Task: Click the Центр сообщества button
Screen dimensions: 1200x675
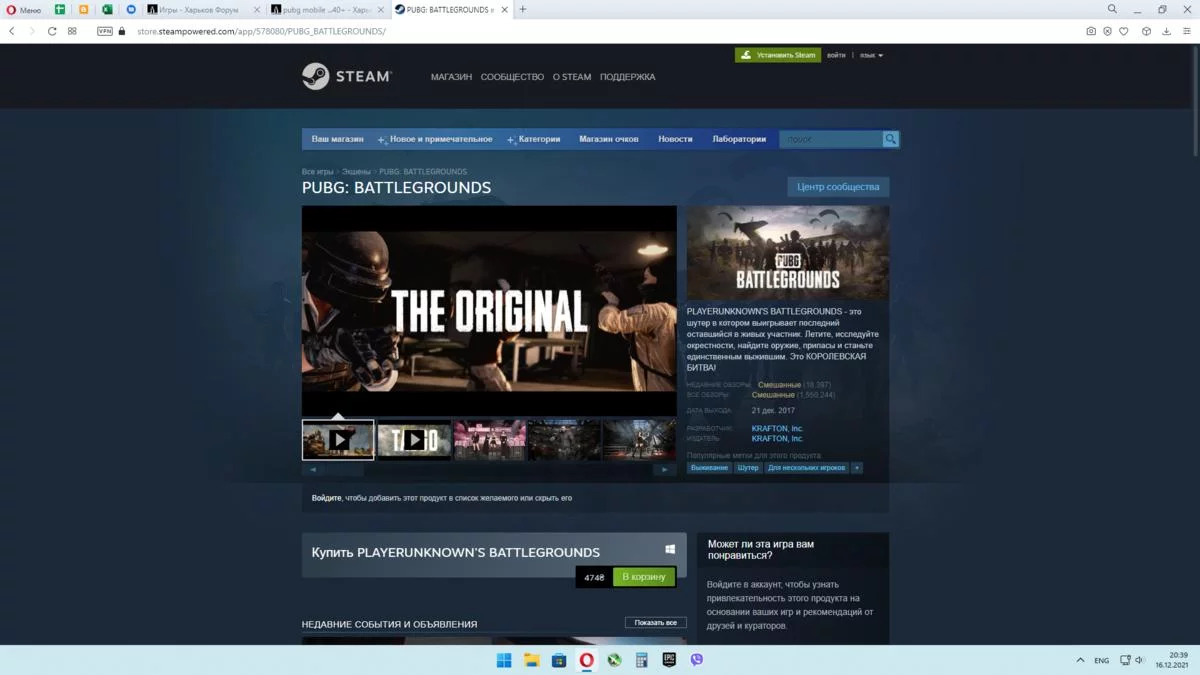Action: click(x=838, y=187)
